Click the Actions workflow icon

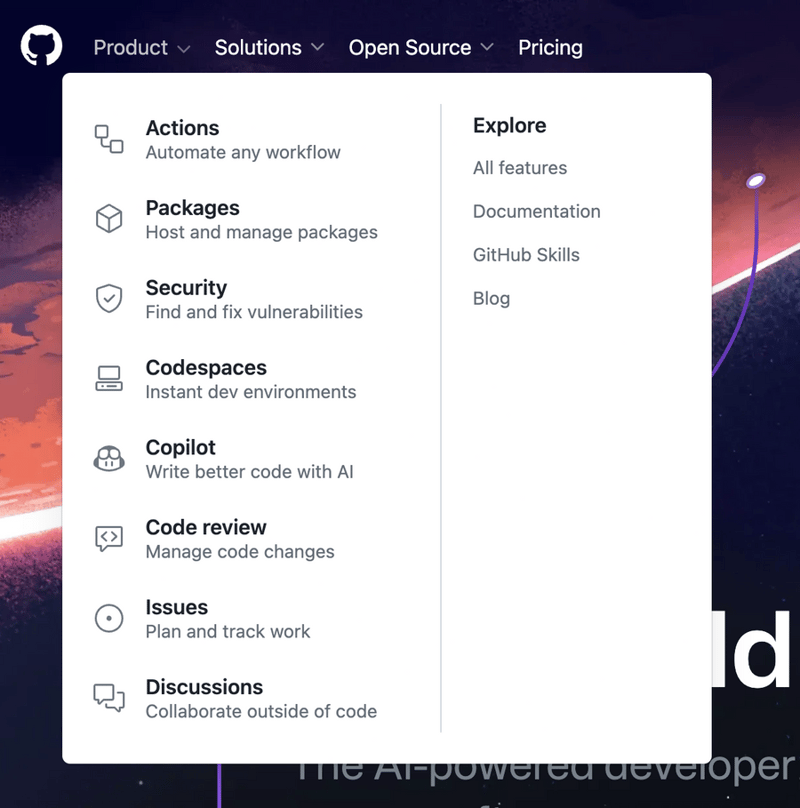coord(108,138)
